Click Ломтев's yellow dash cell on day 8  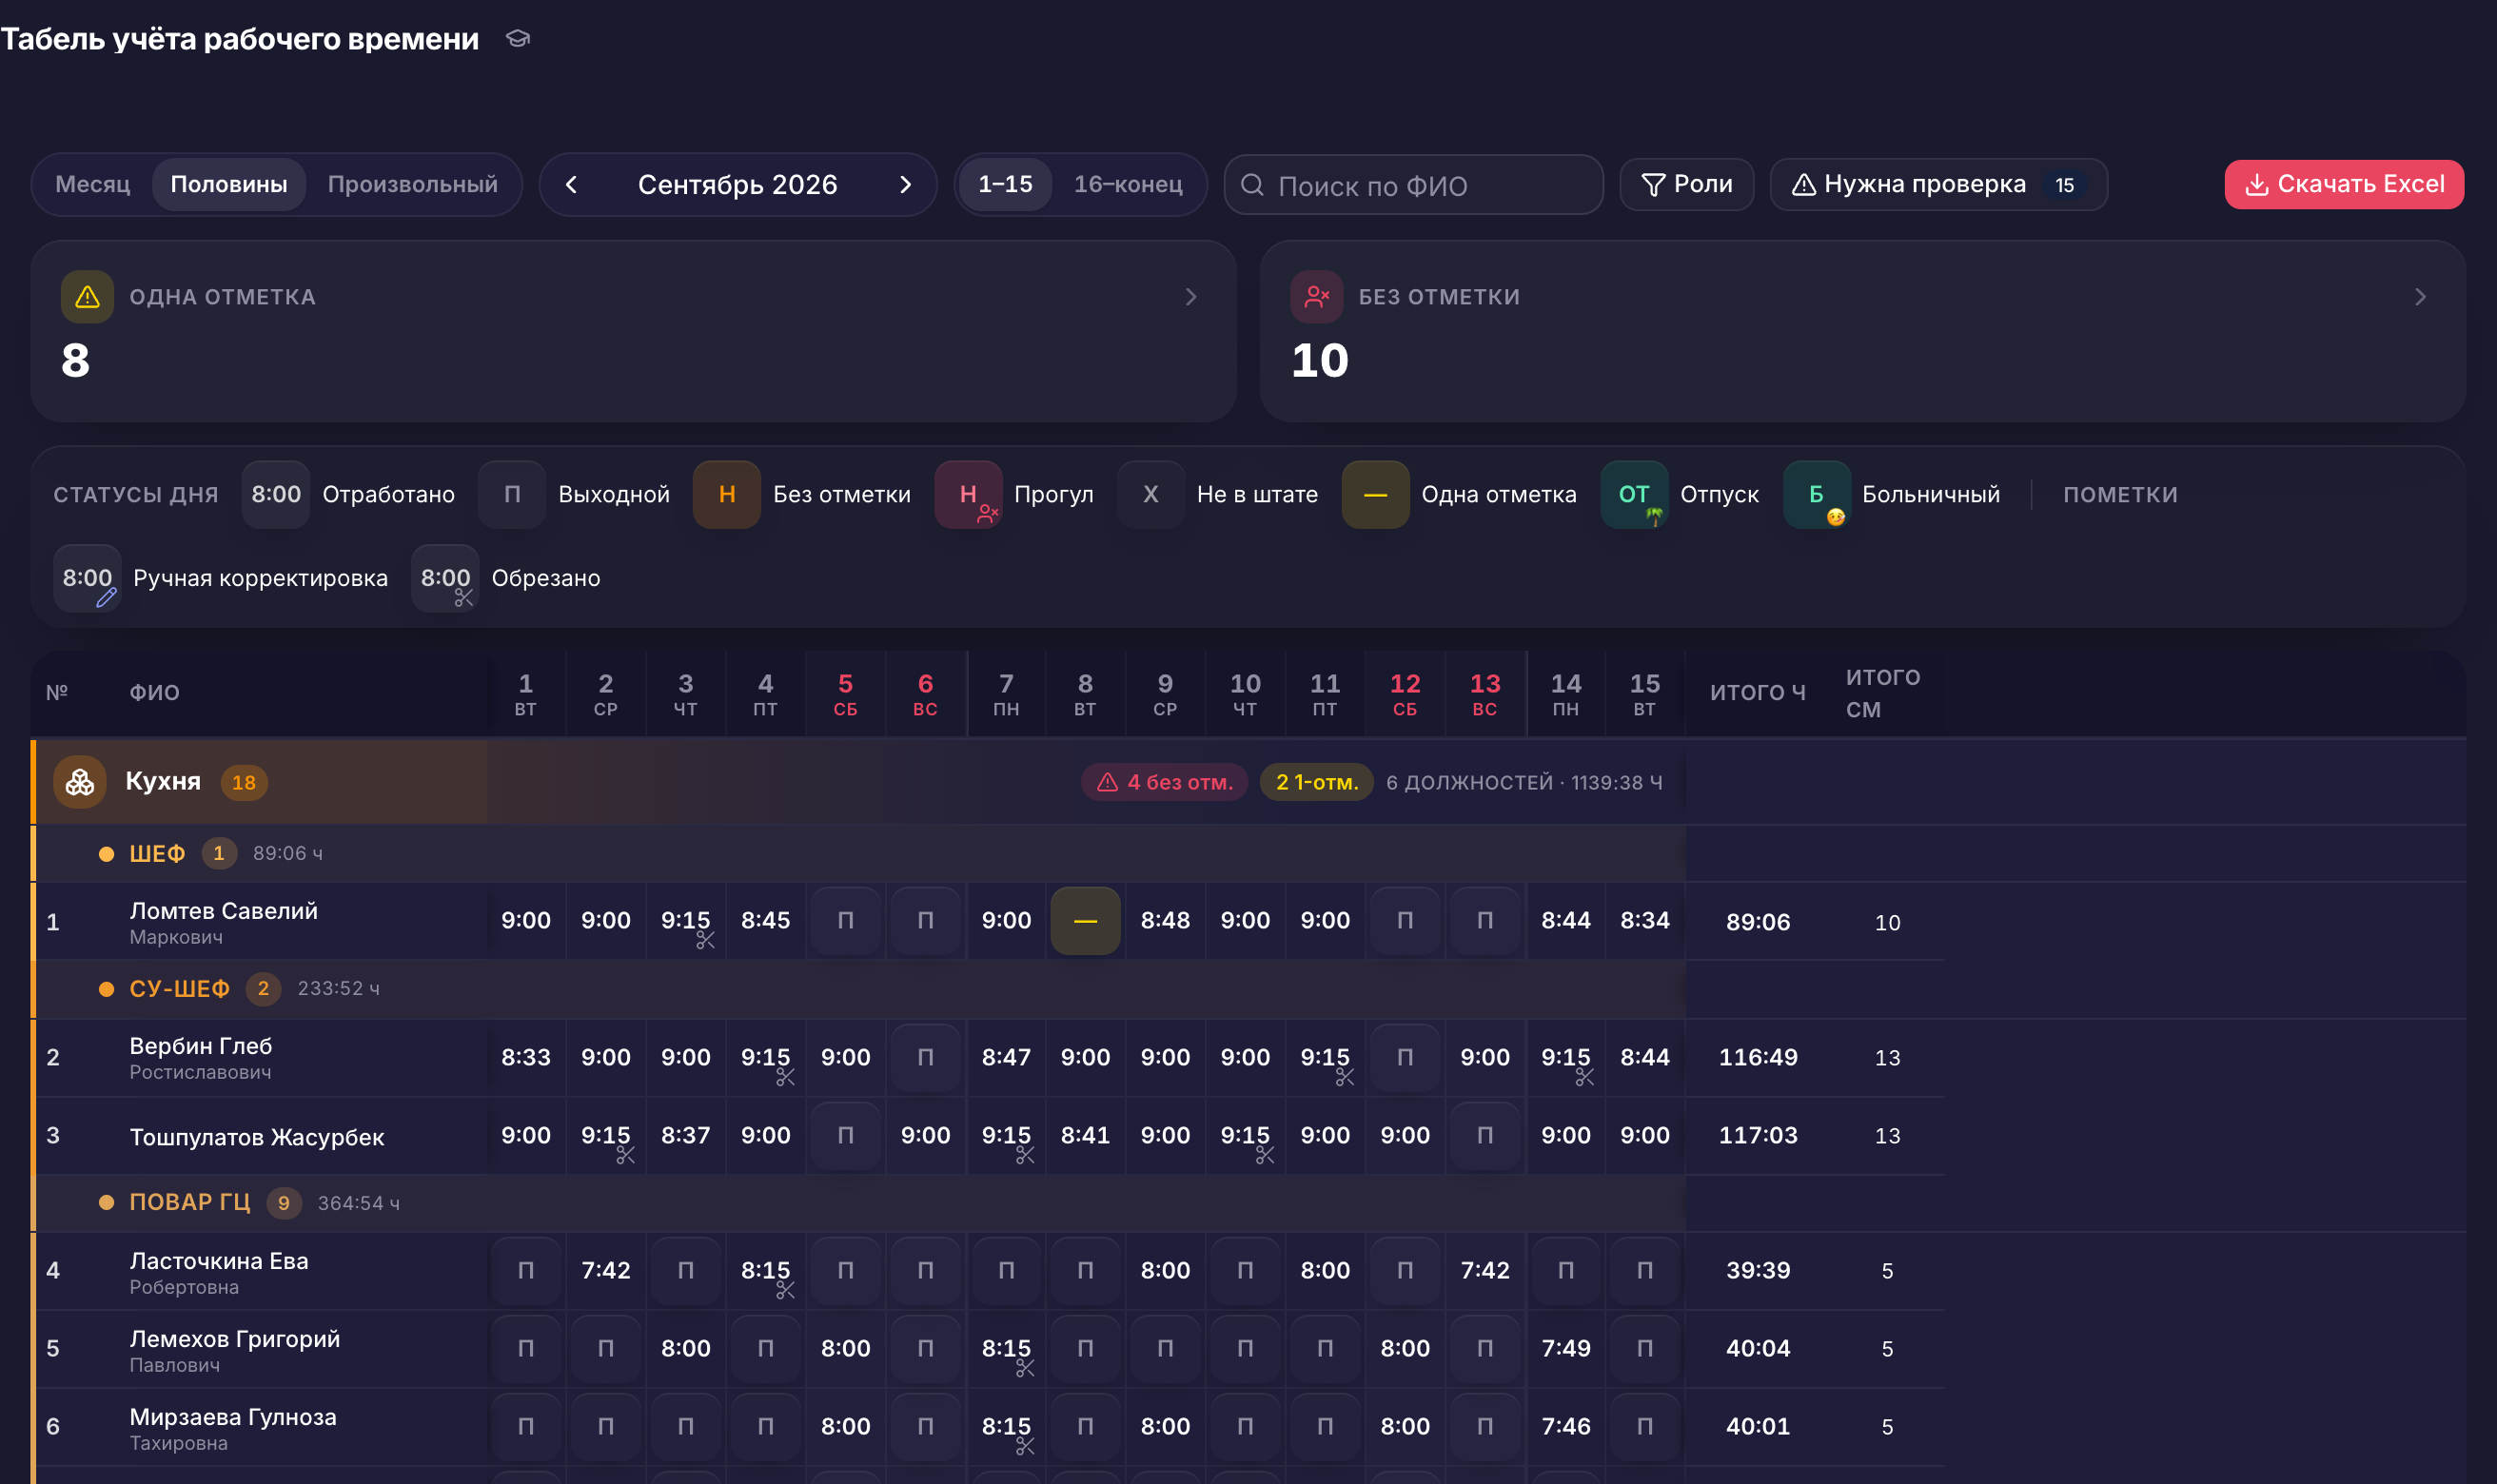[1085, 921]
